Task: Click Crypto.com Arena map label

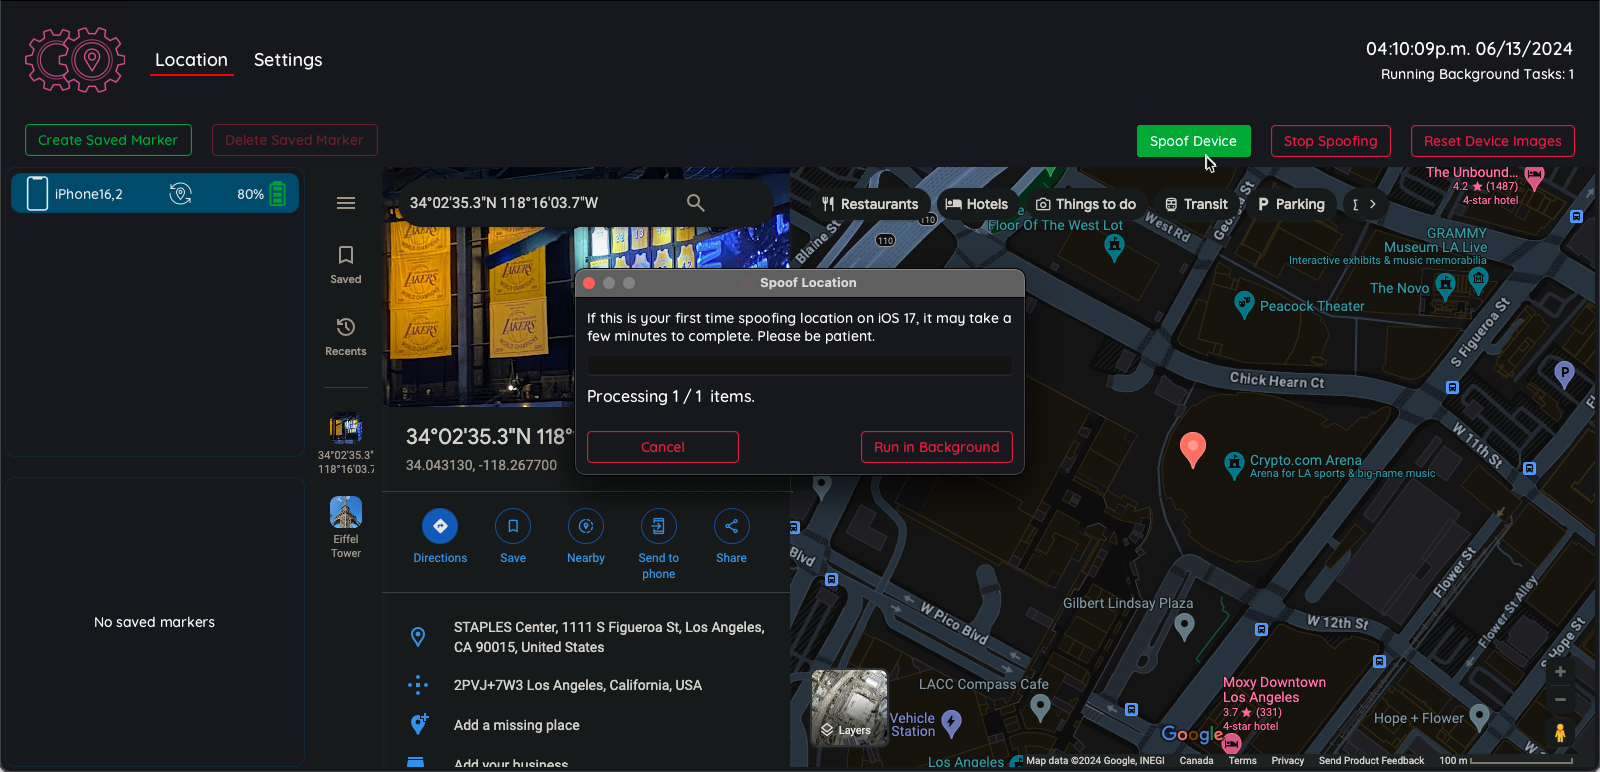Action: (x=1306, y=461)
